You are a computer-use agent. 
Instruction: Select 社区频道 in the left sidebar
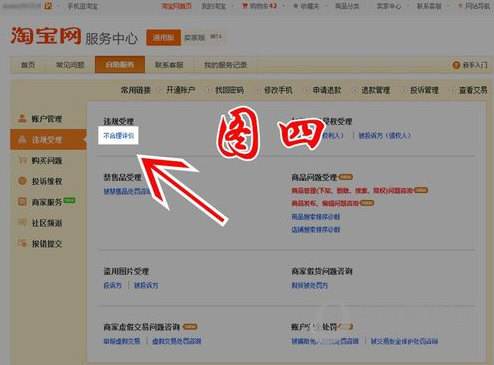[x=47, y=223]
